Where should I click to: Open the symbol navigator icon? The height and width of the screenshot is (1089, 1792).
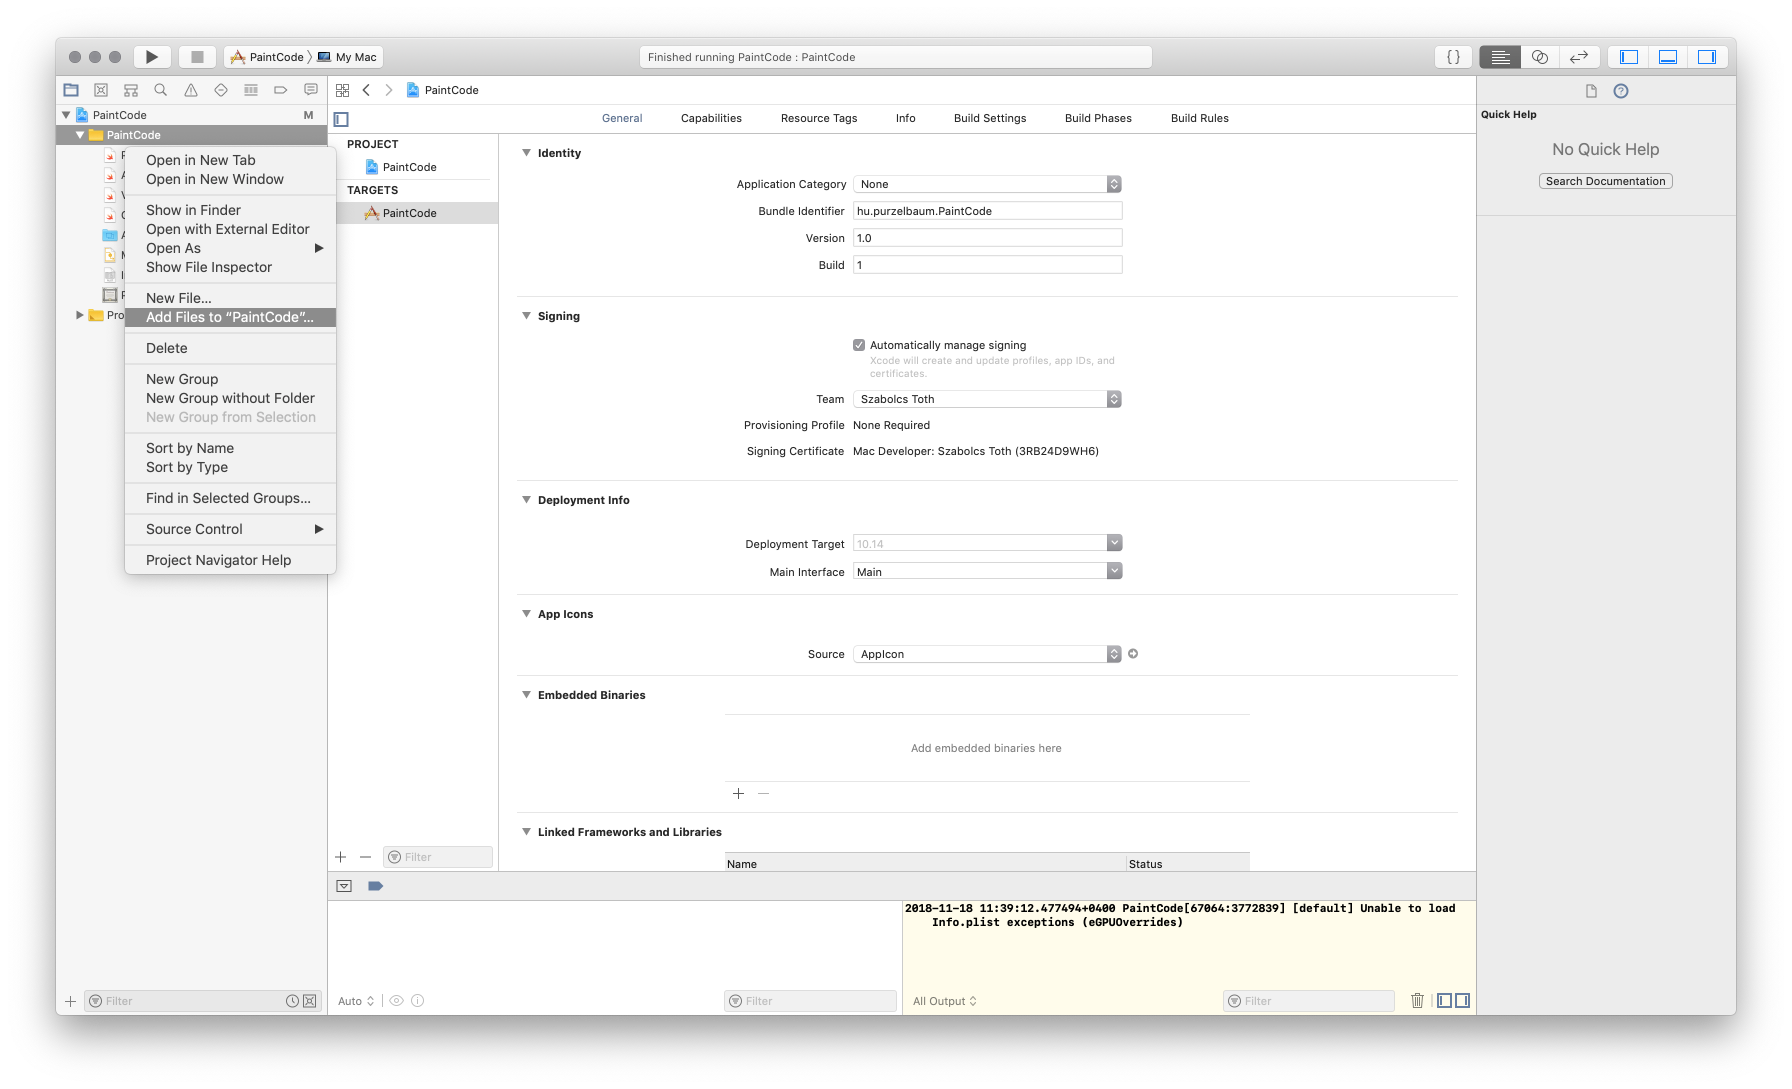pos(131,90)
